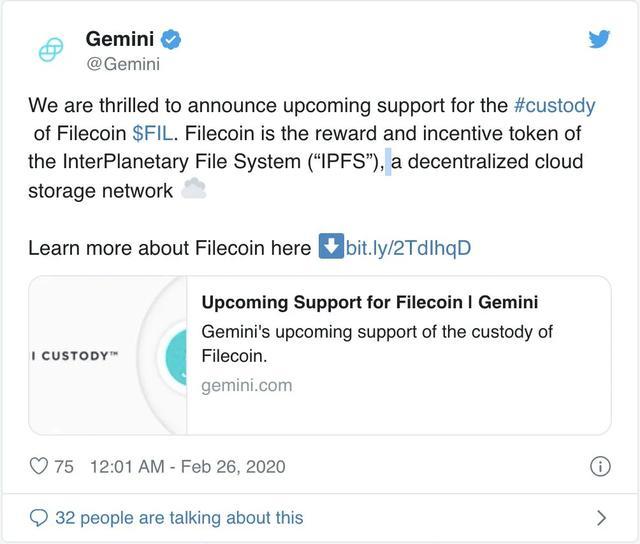Open 'Upcoming Support for Filecoin | Gemini' title
Screen dimensions: 640x544
(370, 302)
